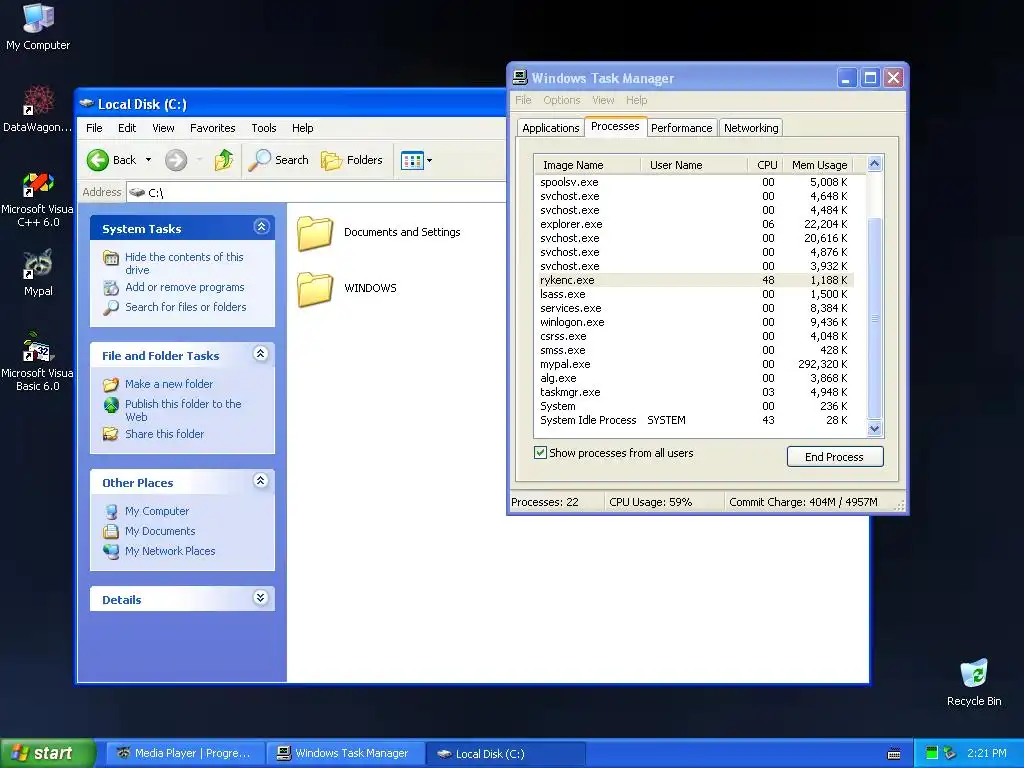1024x768 pixels.
Task: Select Microsoft Visual Basic 6.0 desktop icon
Action: tap(38, 361)
